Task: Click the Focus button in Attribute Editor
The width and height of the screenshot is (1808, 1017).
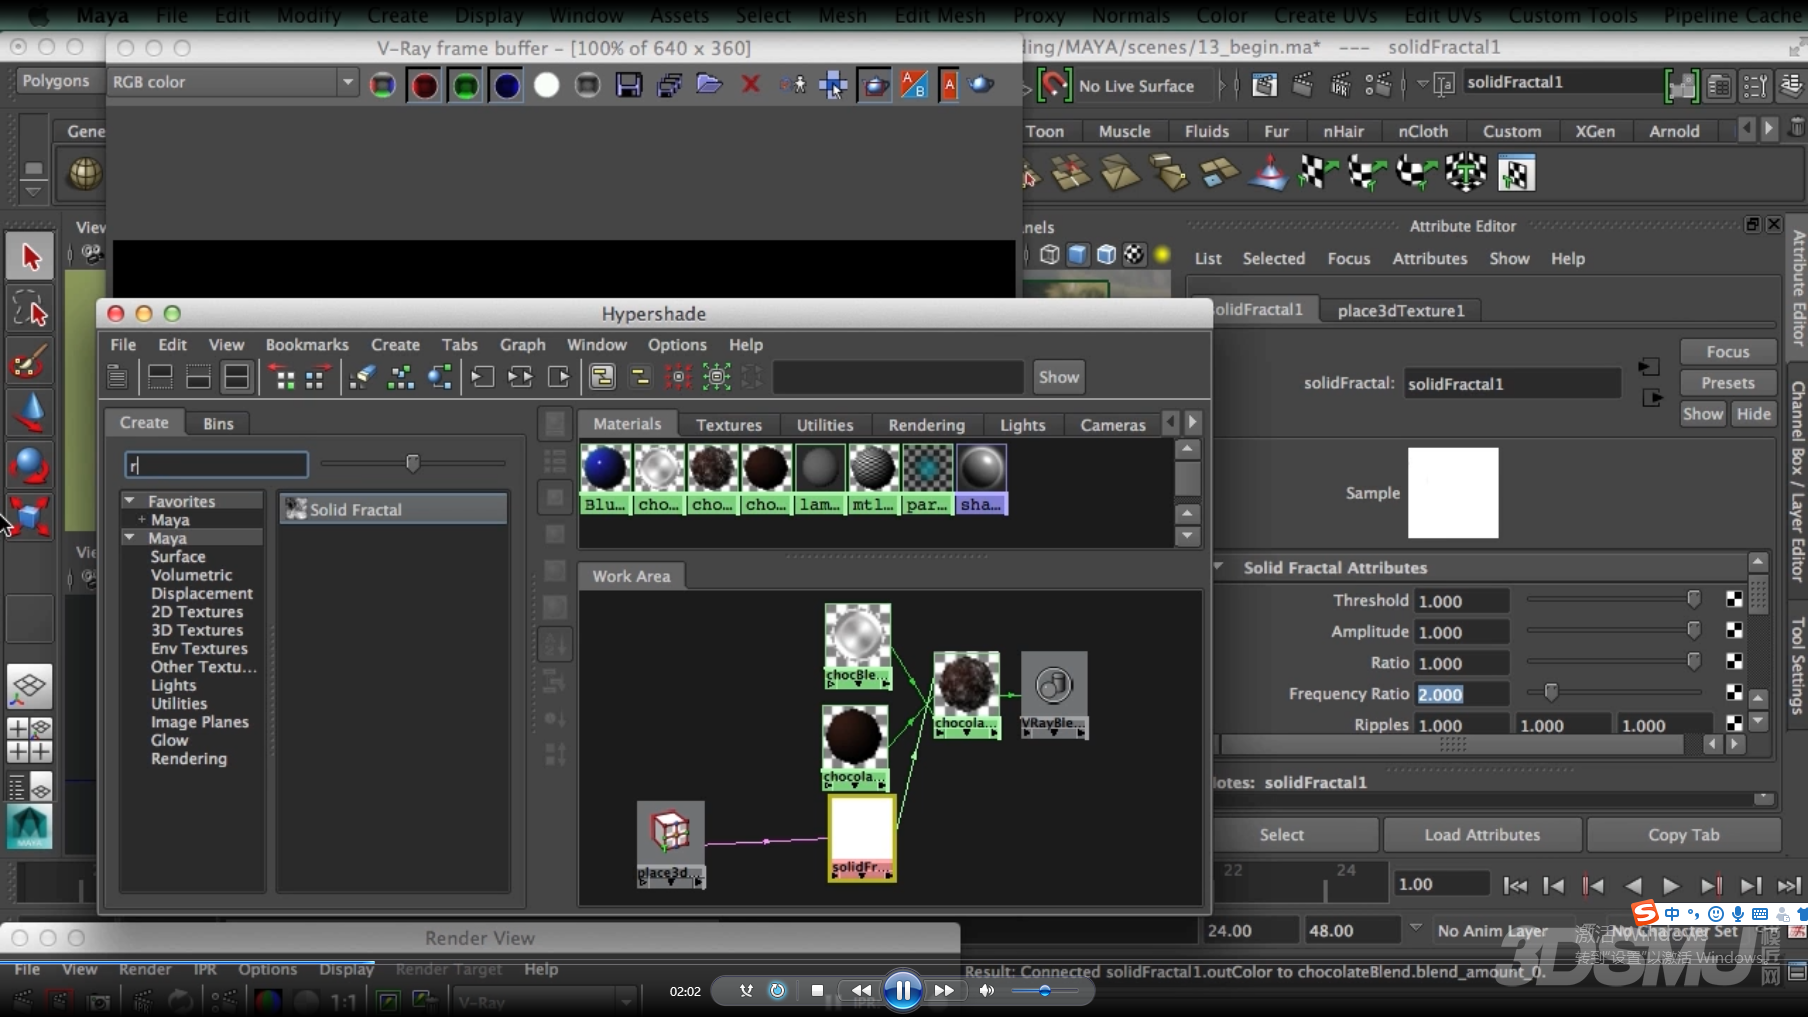Action: pyautogui.click(x=1727, y=351)
